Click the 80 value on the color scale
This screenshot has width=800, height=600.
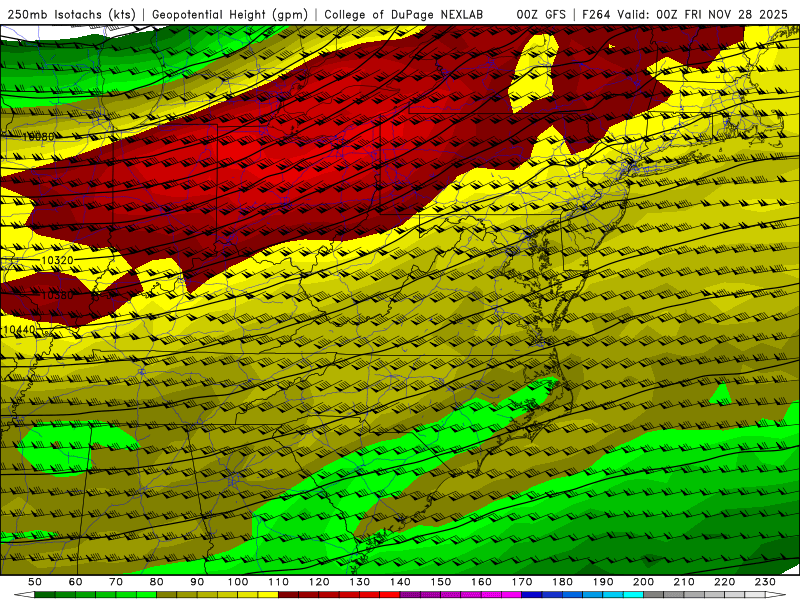(157, 582)
